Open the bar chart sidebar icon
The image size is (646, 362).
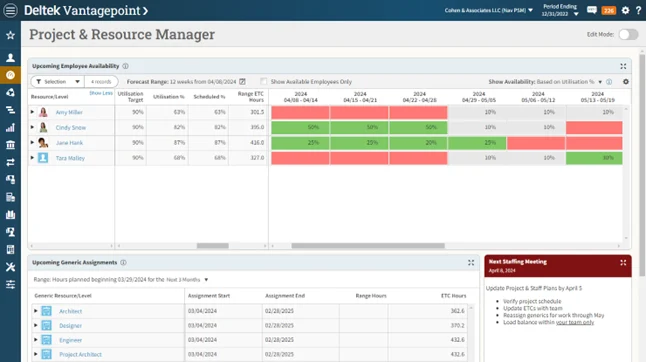point(10,128)
